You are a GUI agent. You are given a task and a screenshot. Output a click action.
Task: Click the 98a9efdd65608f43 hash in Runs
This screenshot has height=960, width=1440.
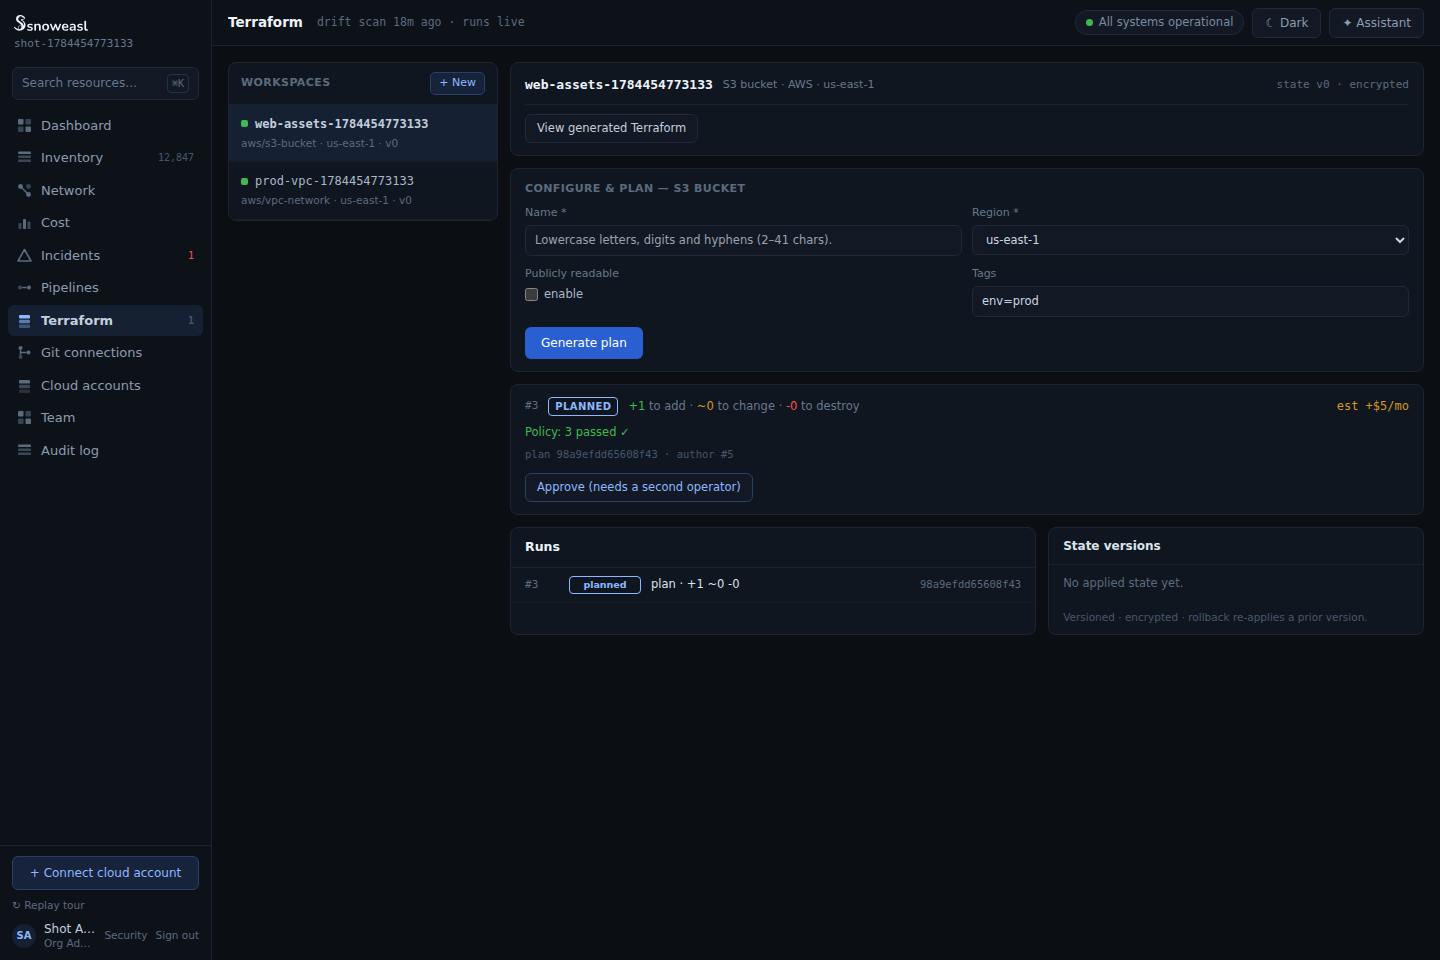click(x=970, y=585)
